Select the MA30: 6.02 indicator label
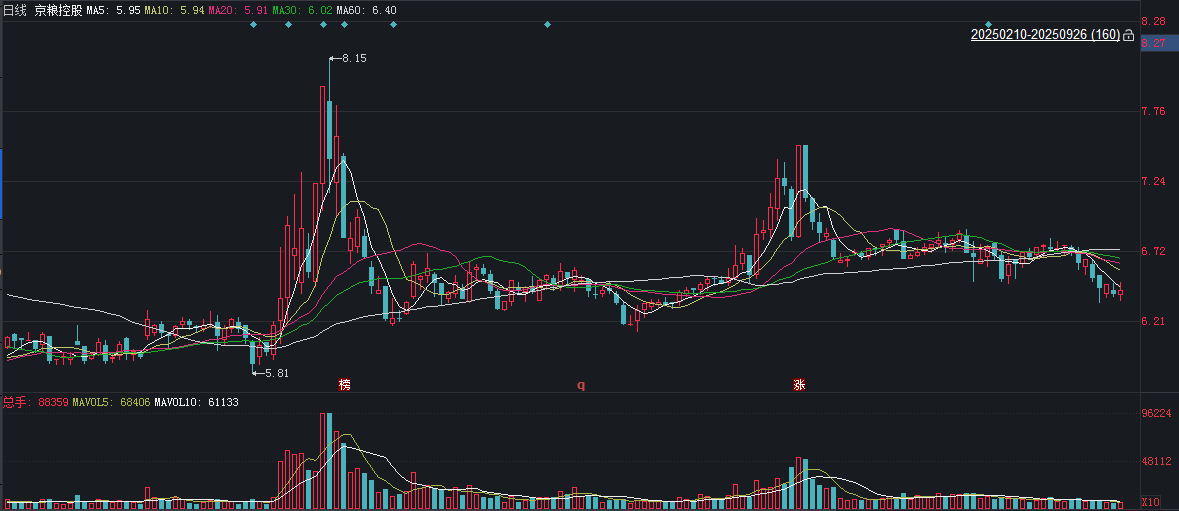 302,11
